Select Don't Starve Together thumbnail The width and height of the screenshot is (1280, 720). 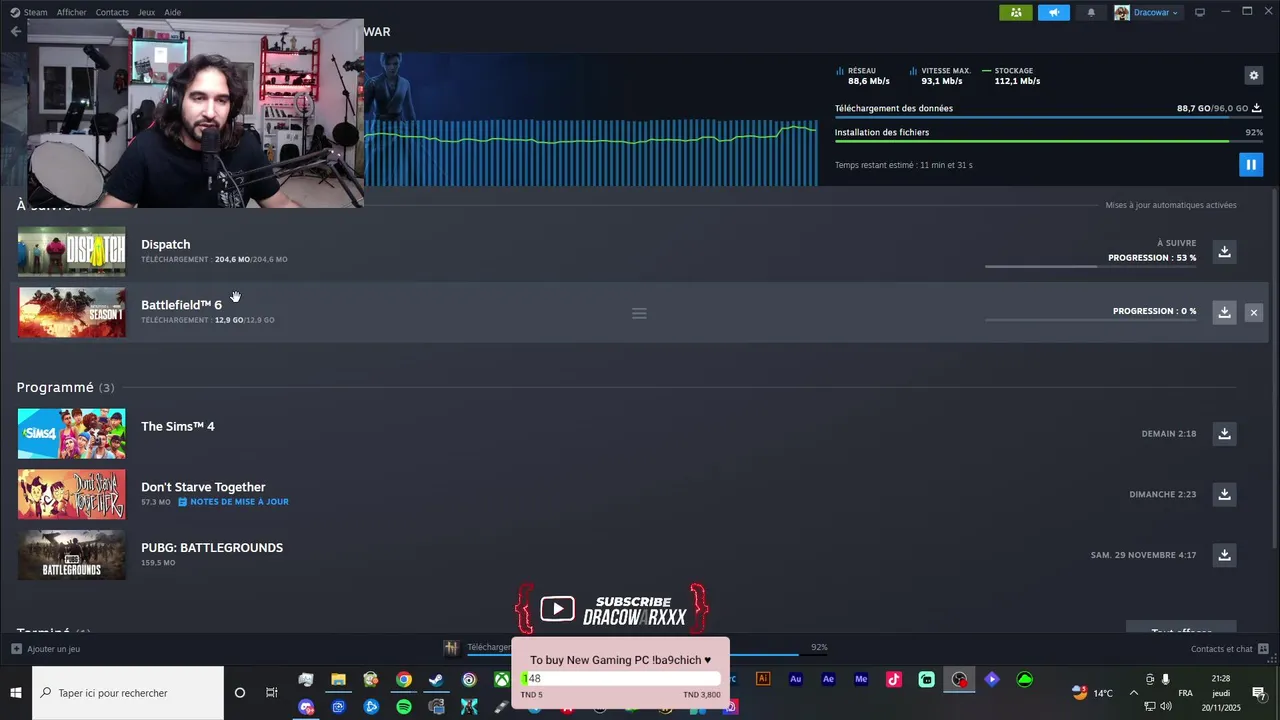[x=72, y=494]
